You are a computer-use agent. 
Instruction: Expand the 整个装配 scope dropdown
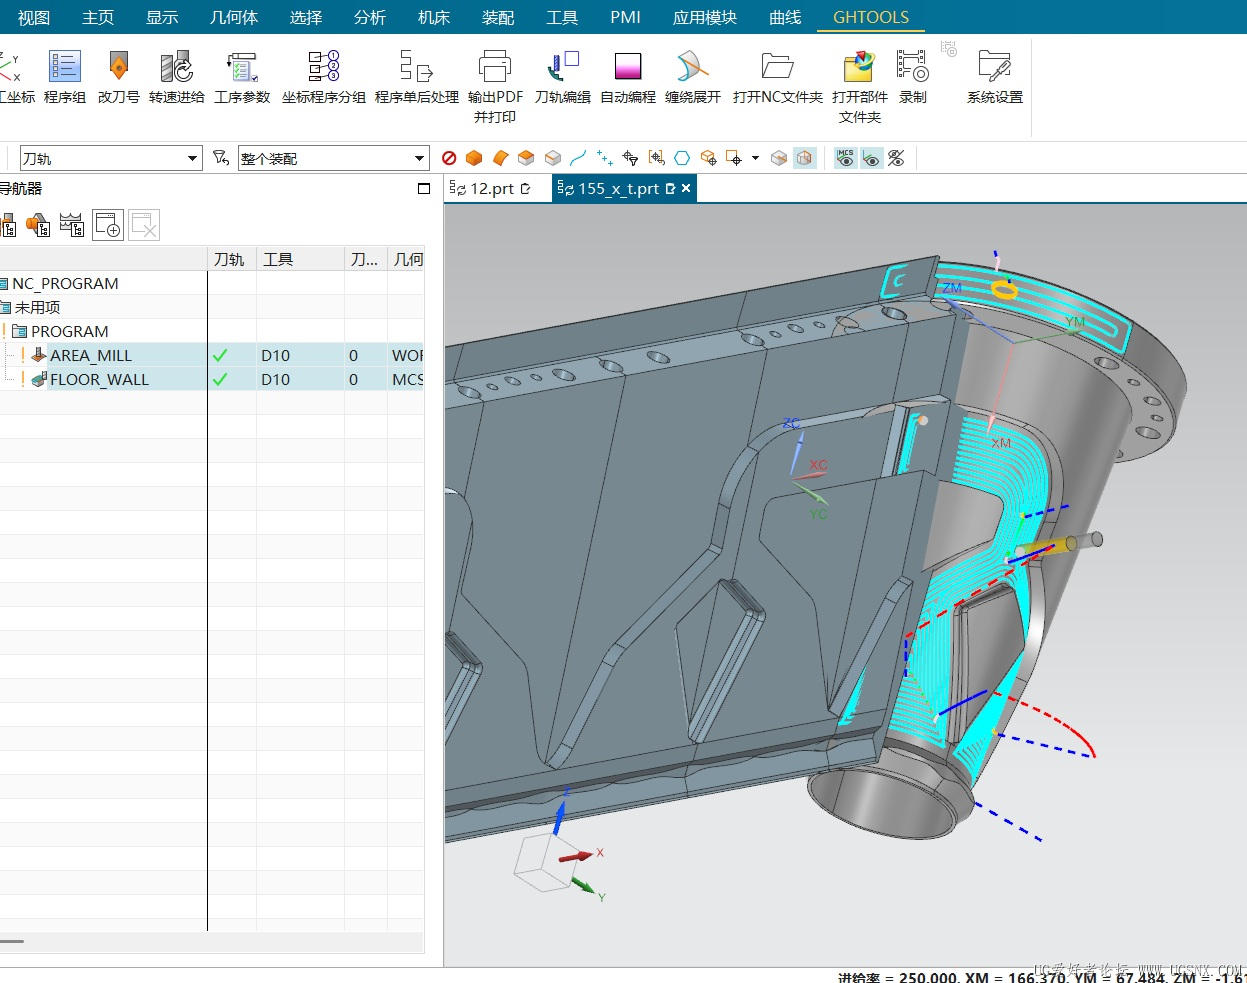pos(419,159)
